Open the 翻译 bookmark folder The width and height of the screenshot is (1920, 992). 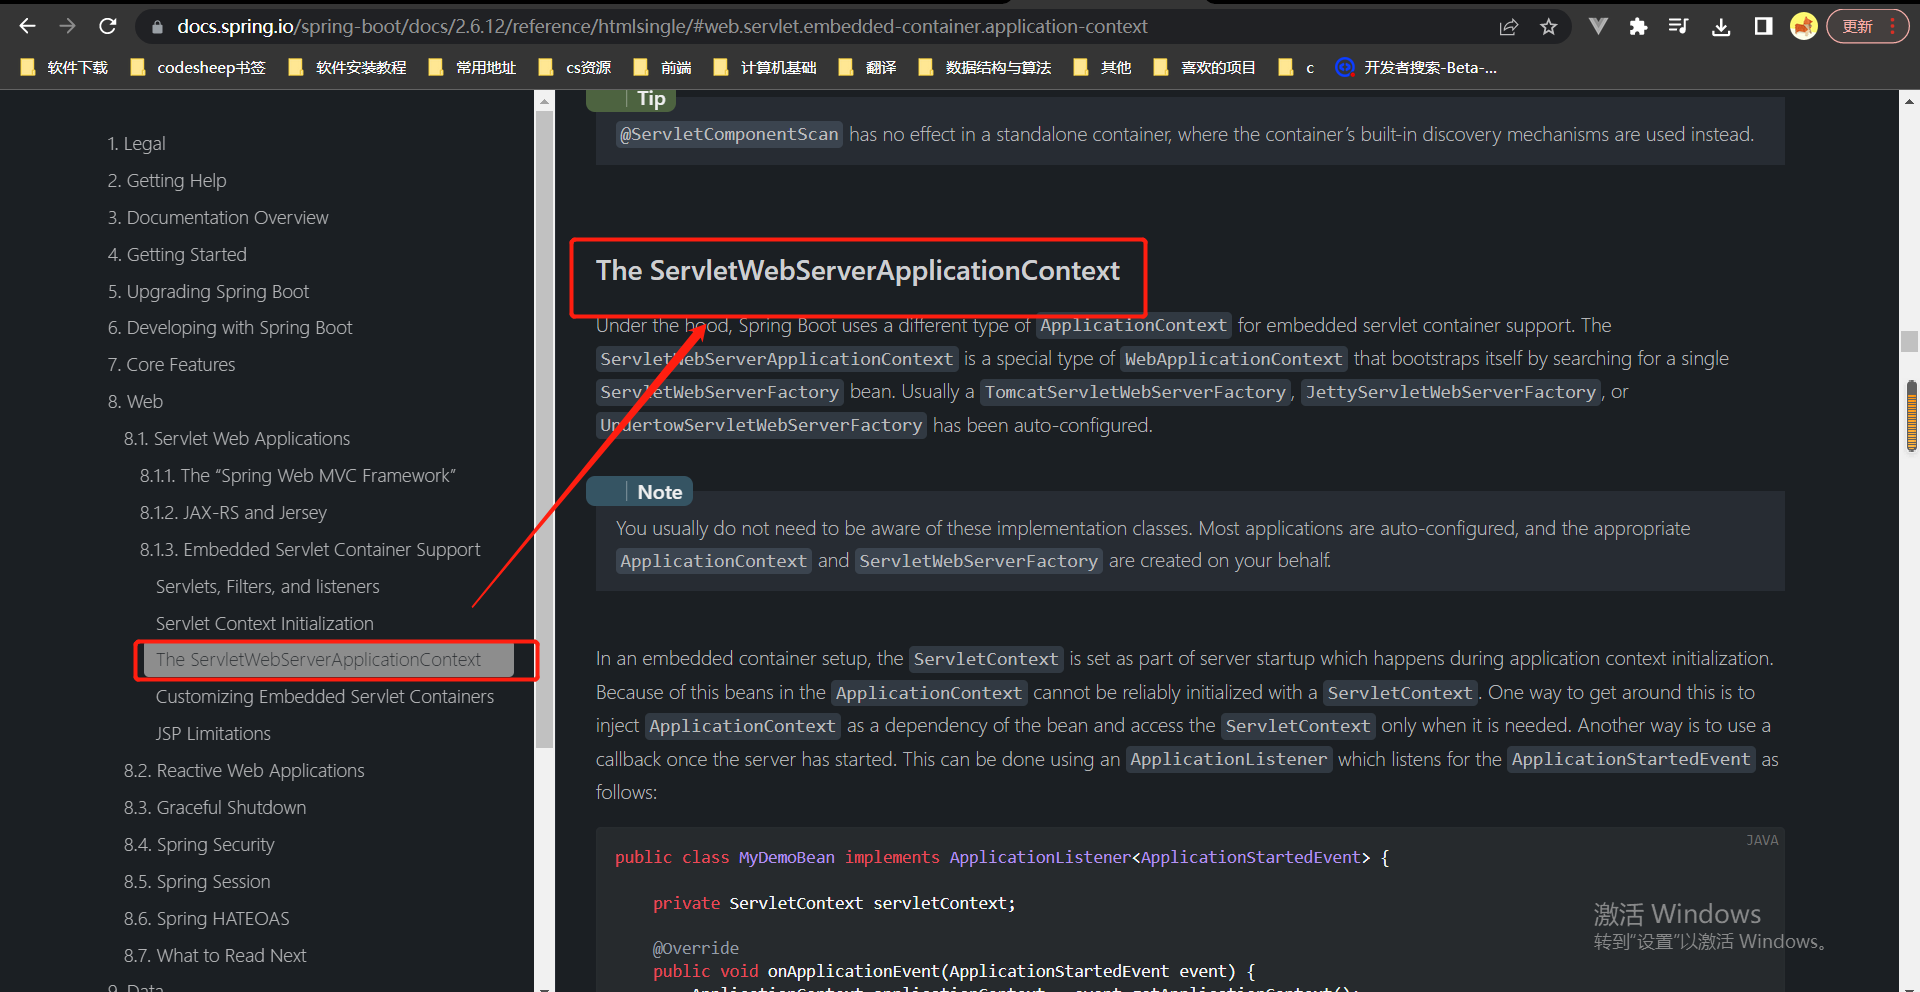[x=867, y=67]
